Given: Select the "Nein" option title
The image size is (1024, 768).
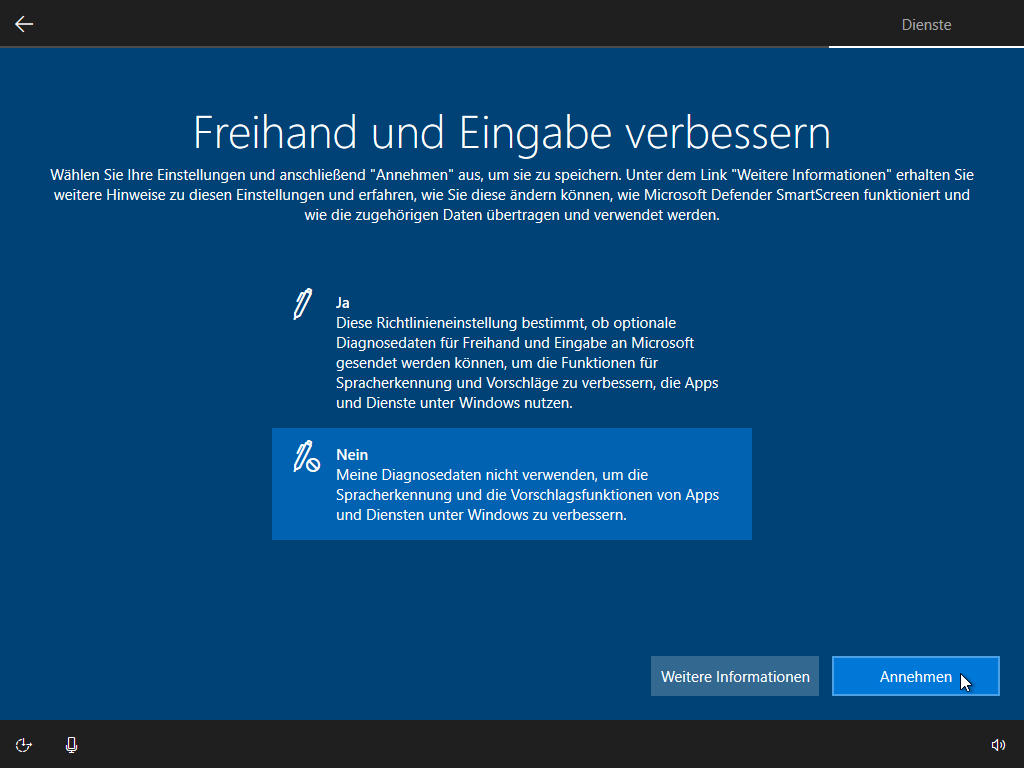Looking at the screenshot, I should pyautogui.click(x=352, y=455).
